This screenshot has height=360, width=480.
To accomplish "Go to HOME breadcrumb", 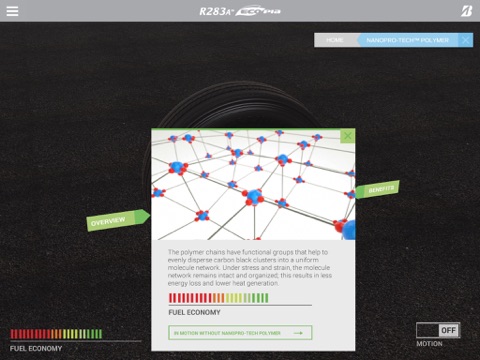I will (335, 40).
